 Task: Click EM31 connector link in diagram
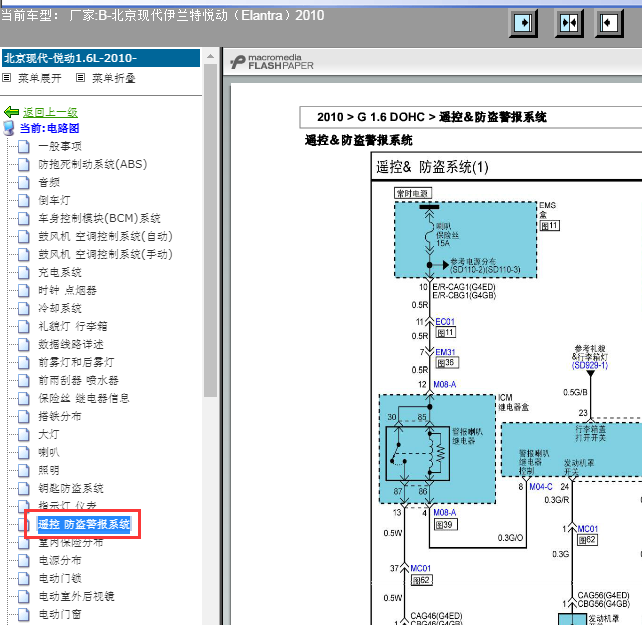(445, 352)
